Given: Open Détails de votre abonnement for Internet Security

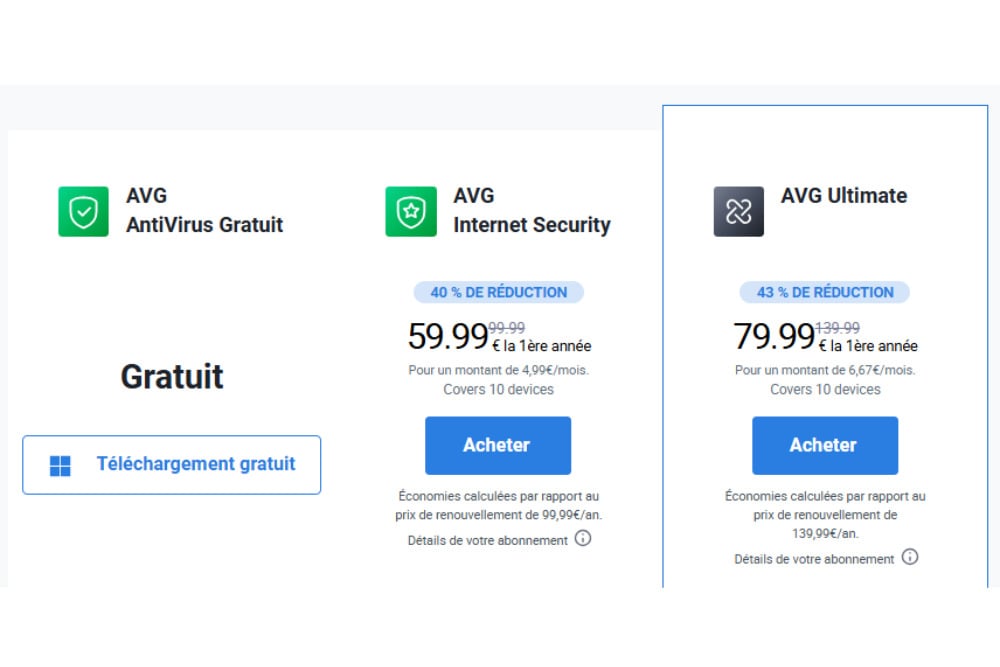Looking at the screenshot, I should click(x=488, y=540).
